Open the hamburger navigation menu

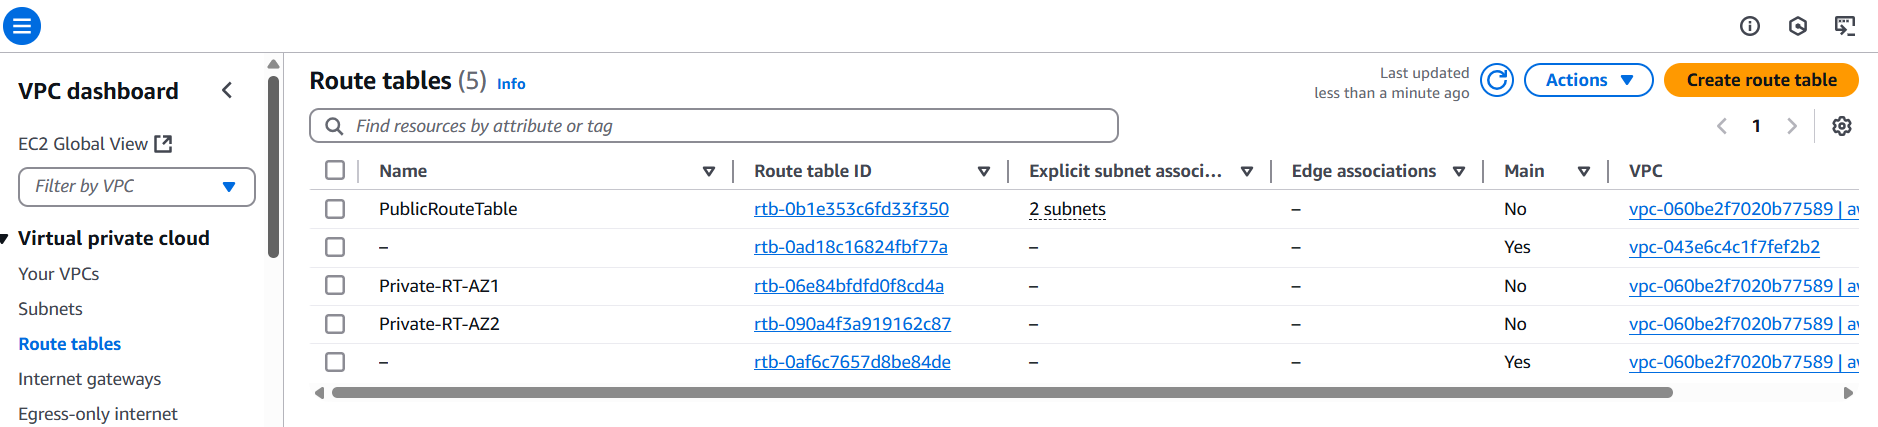22,26
